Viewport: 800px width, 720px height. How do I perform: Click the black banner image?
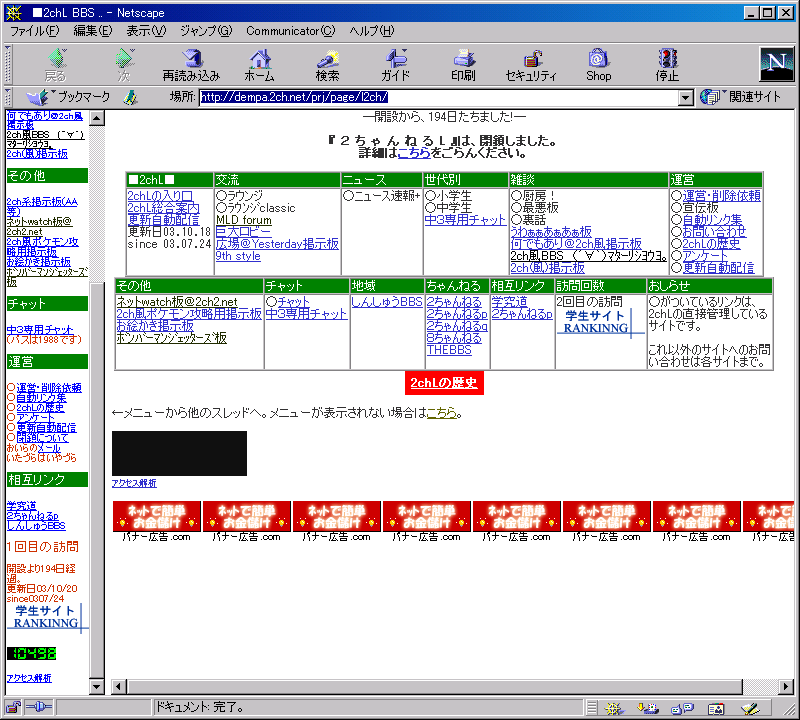point(179,454)
